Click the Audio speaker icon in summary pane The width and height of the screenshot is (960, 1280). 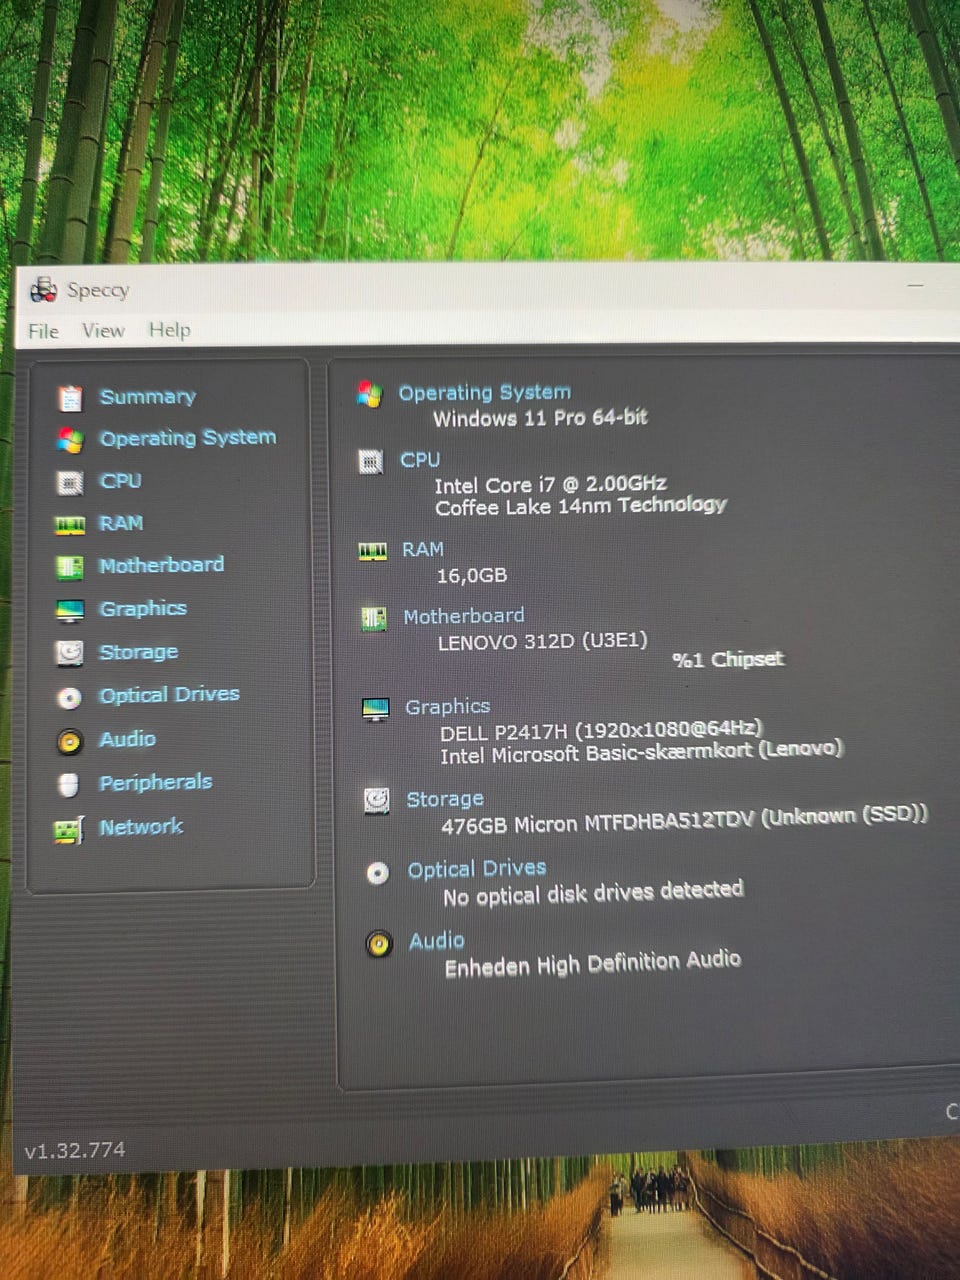coord(379,943)
